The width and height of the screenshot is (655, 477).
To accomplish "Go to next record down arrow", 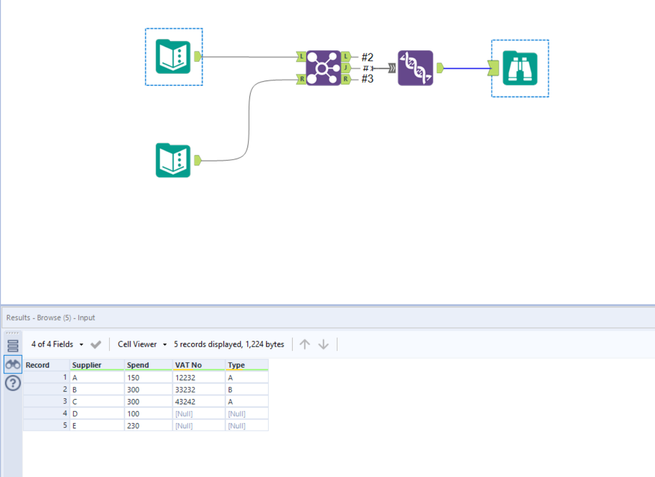I will 323,345.
